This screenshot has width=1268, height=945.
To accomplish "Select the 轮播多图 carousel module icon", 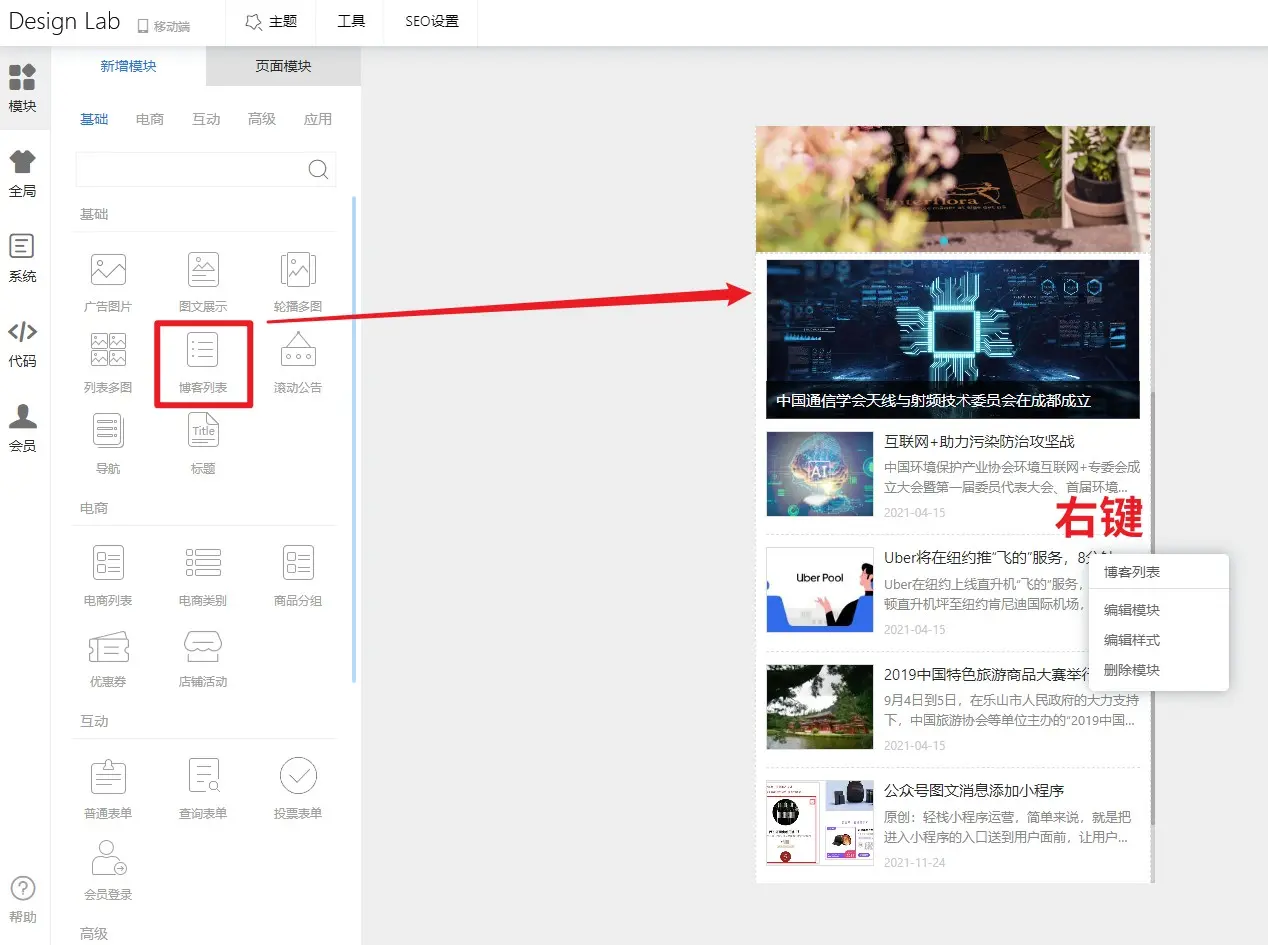I will (x=298, y=271).
